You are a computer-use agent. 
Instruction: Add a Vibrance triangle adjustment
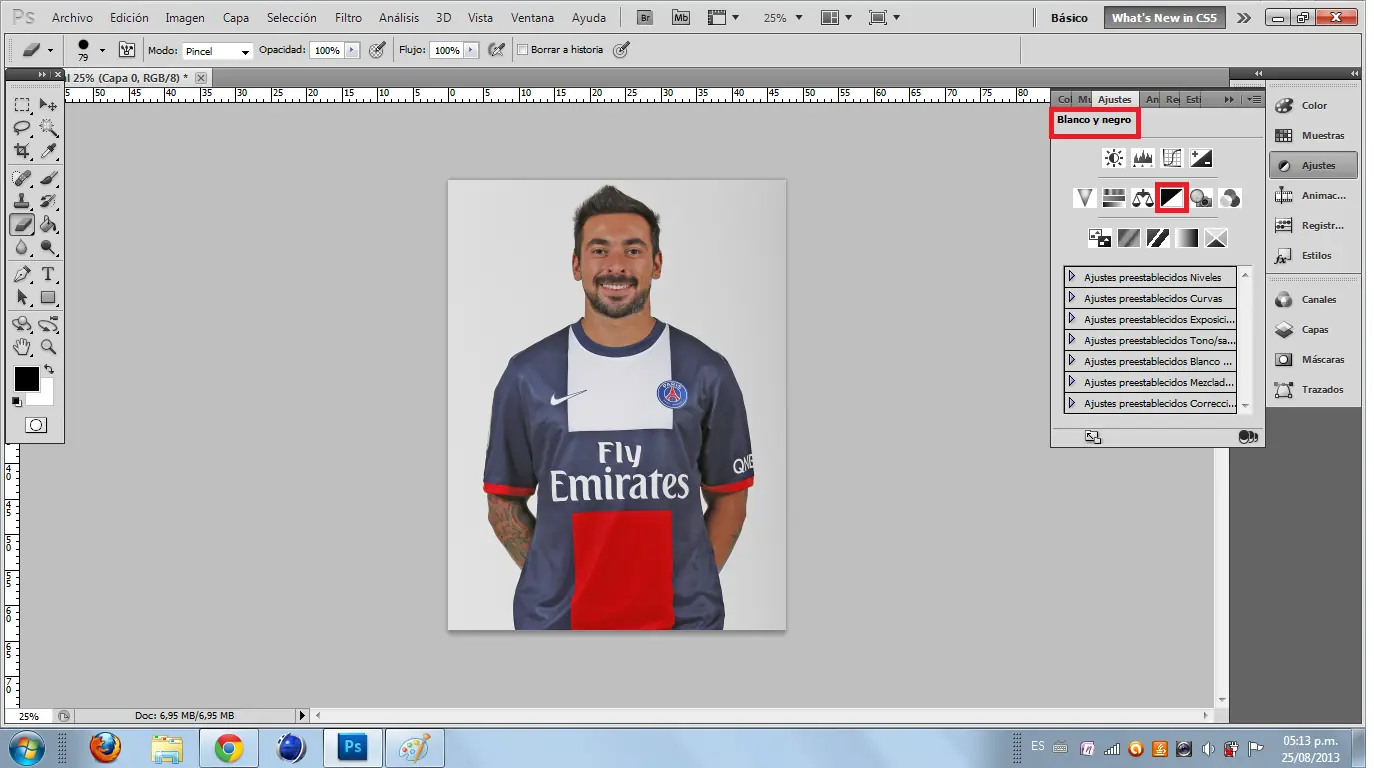coord(1085,198)
